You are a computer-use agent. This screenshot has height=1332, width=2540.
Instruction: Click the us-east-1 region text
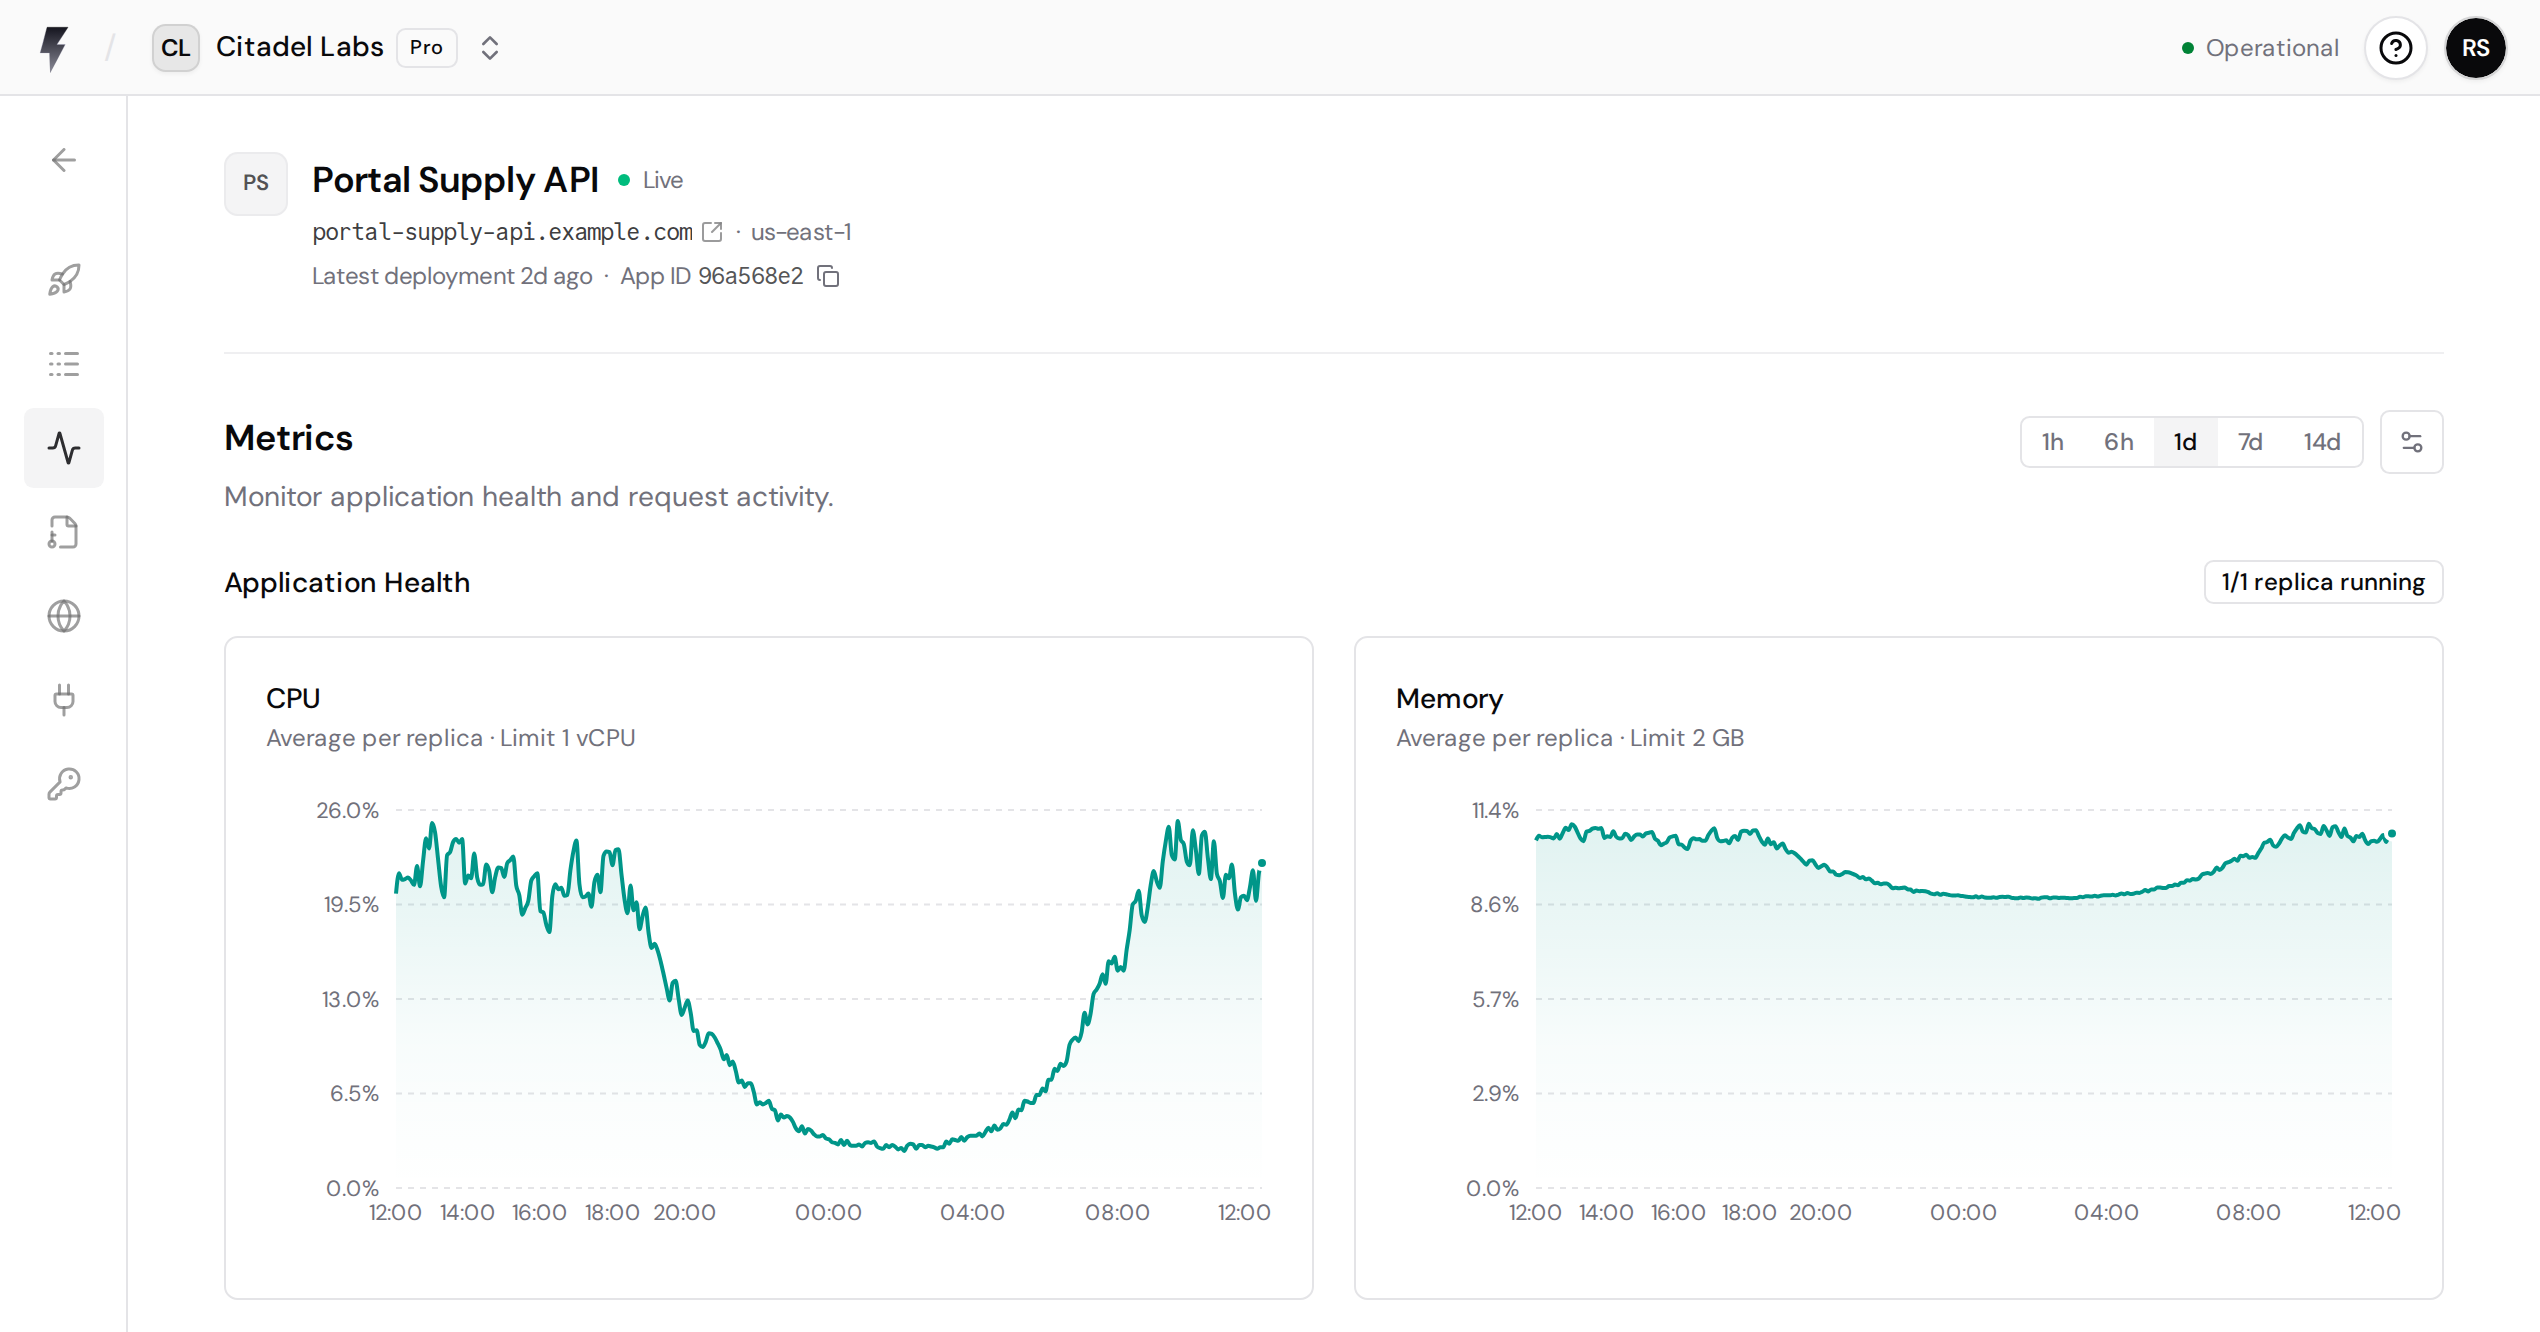tap(801, 232)
